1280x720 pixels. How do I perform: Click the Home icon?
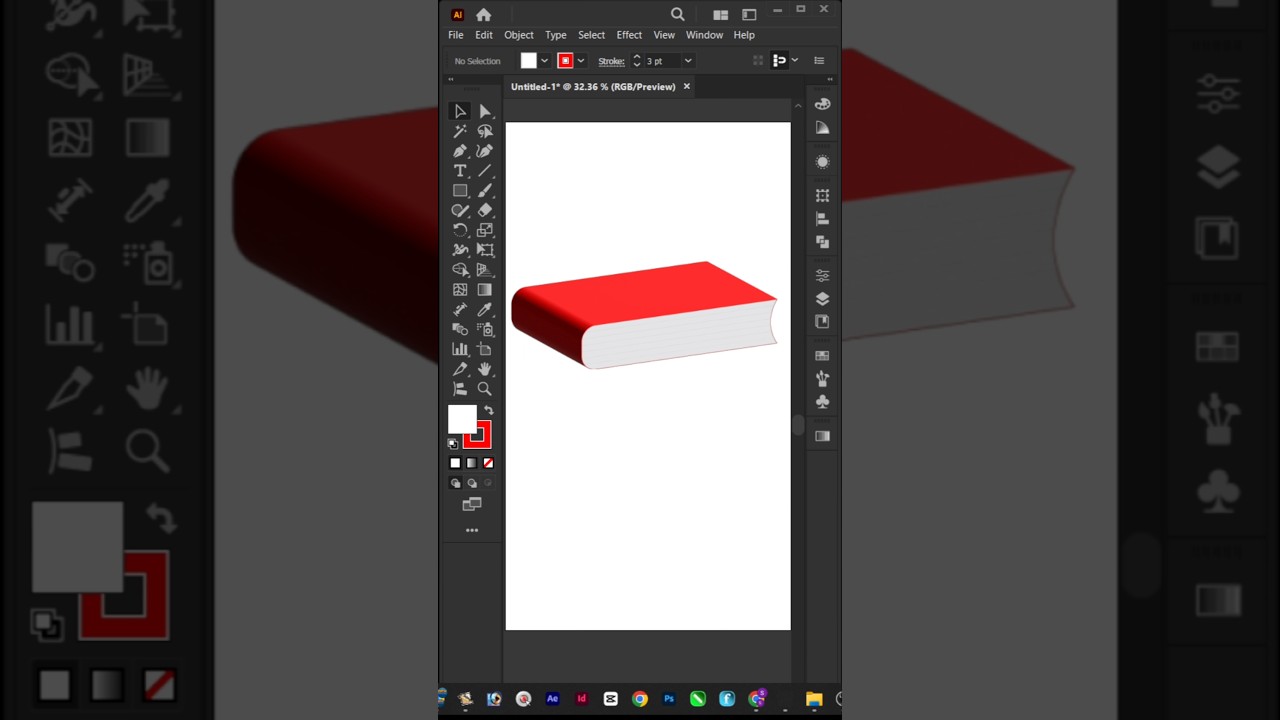[x=484, y=14]
